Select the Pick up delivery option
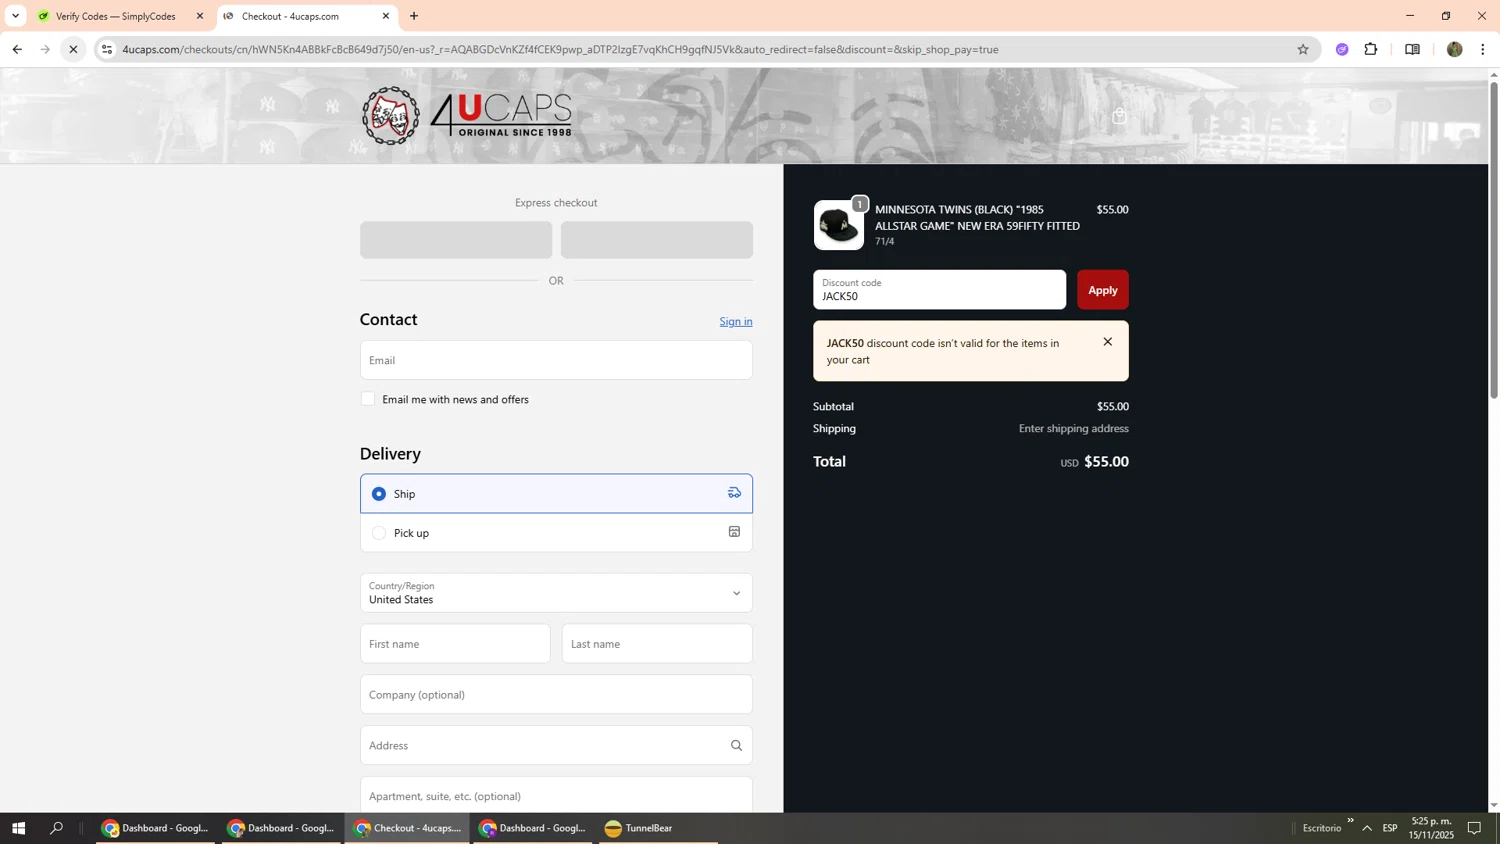Screen dimensions: 1500x844 pos(379,533)
